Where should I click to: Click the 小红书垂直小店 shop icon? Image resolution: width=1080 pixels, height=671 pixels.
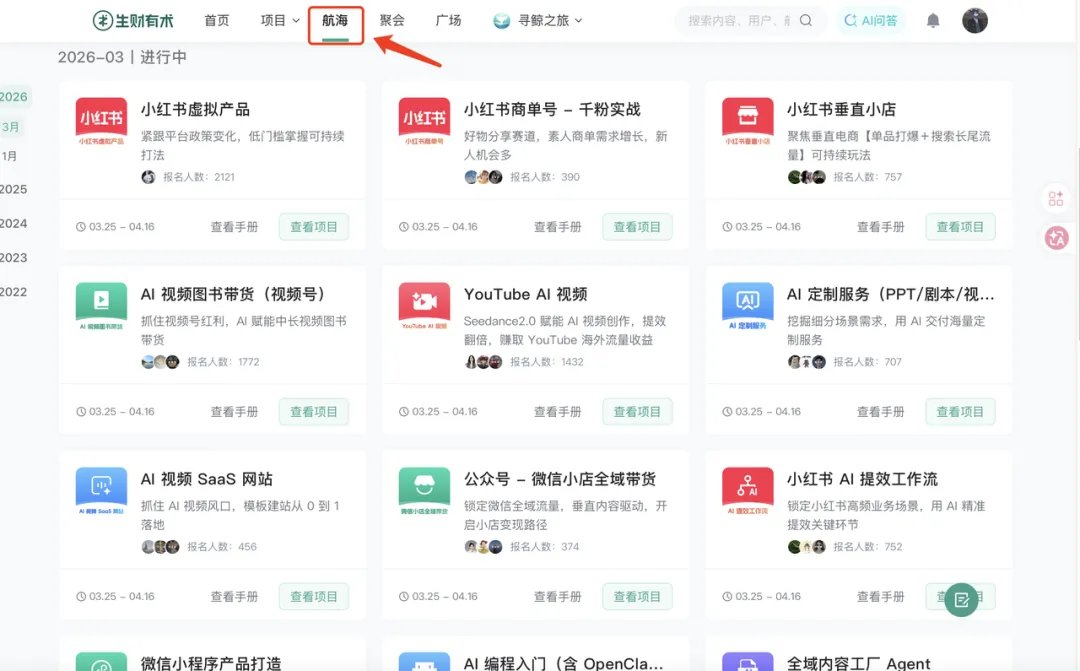[747, 122]
